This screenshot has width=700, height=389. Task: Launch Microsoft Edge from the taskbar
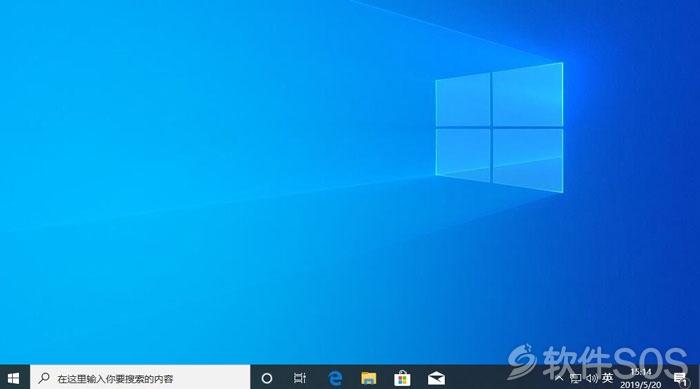335,378
